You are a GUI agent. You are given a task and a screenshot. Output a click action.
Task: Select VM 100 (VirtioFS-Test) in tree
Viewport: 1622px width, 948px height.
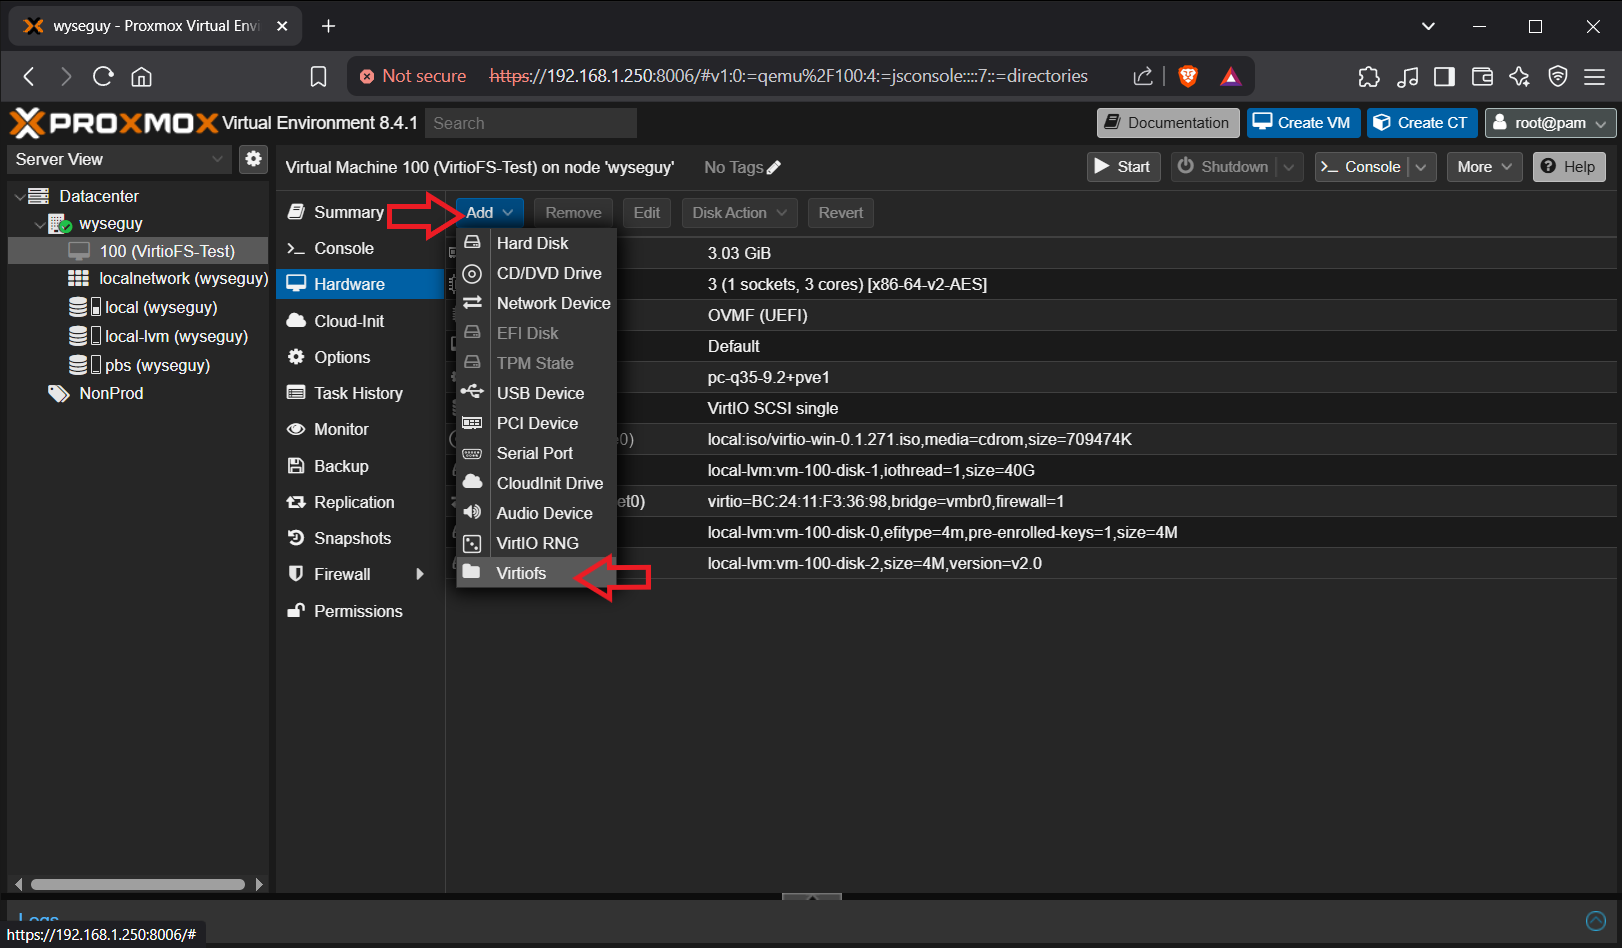point(138,251)
